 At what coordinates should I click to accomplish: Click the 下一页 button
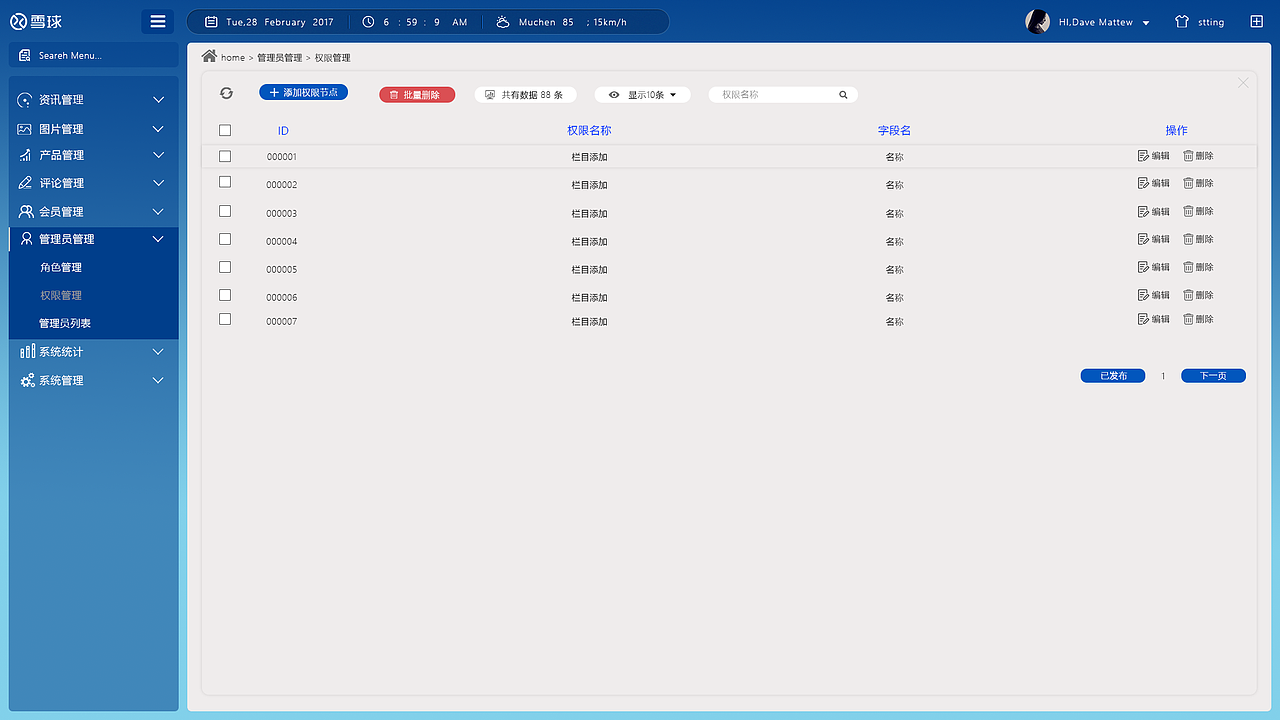click(1213, 376)
